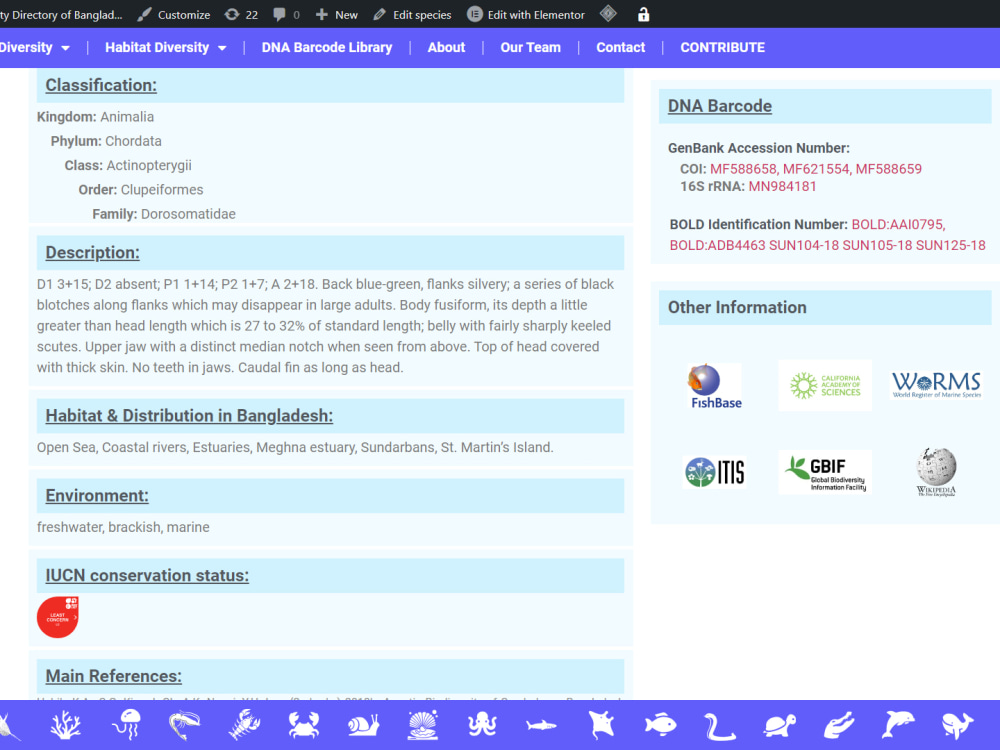The width and height of the screenshot is (1000, 750).
Task: Open California Academy of Sciences logo
Action: coord(825,385)
